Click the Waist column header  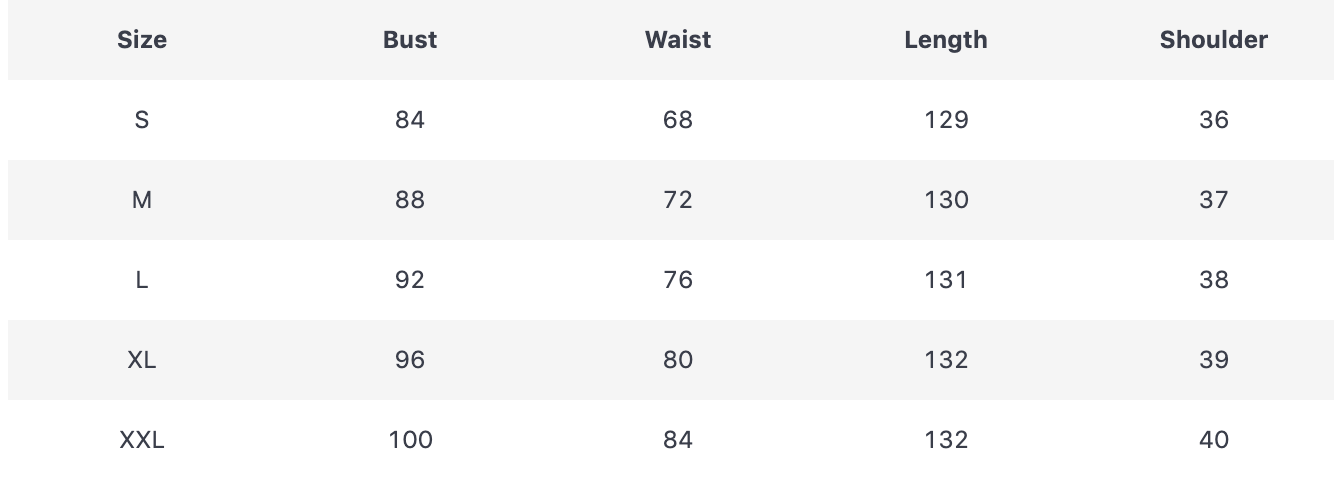click(x=678, y=40)
